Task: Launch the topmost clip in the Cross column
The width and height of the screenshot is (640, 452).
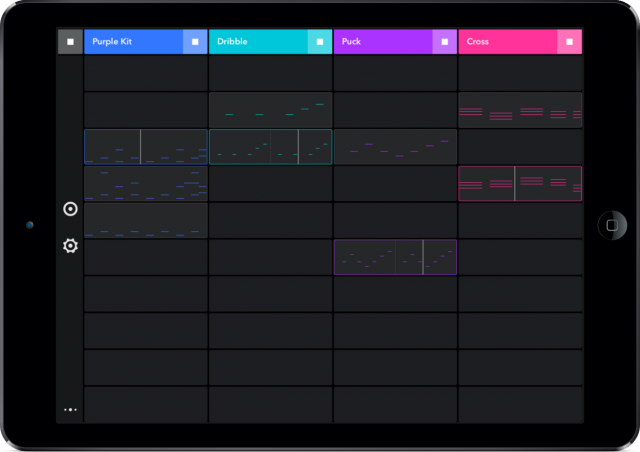Action: 520,110
